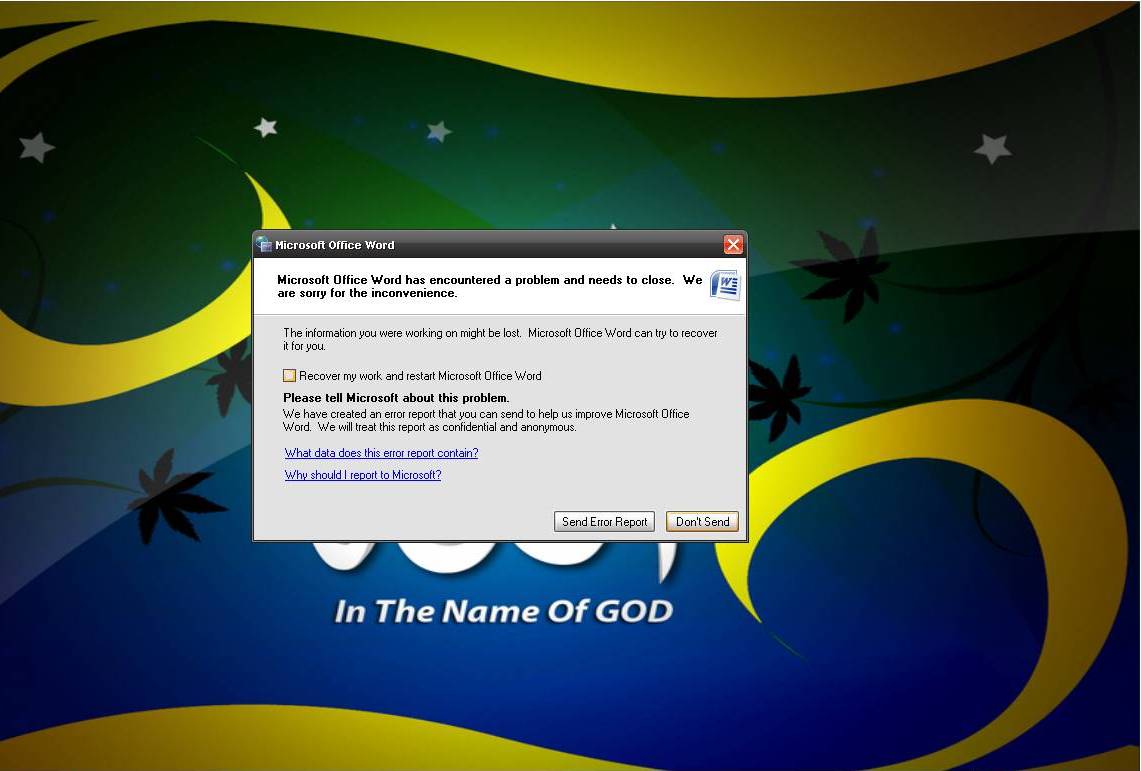Click the Microsoft Office Word title bar text

click(x=335, y=245)
